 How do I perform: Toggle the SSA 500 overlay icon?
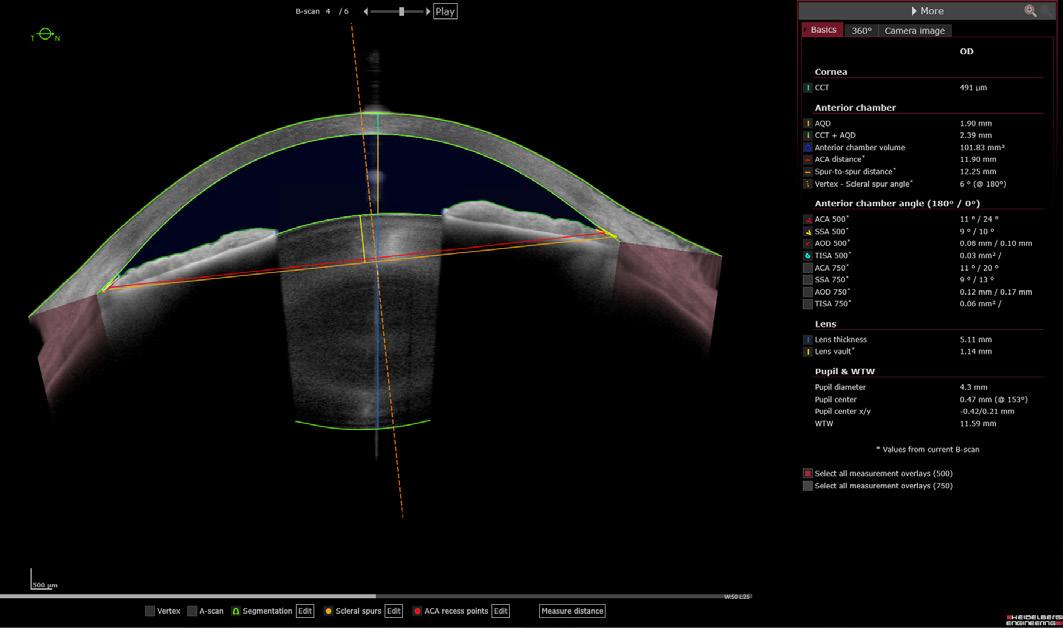[x=807, y=231]
